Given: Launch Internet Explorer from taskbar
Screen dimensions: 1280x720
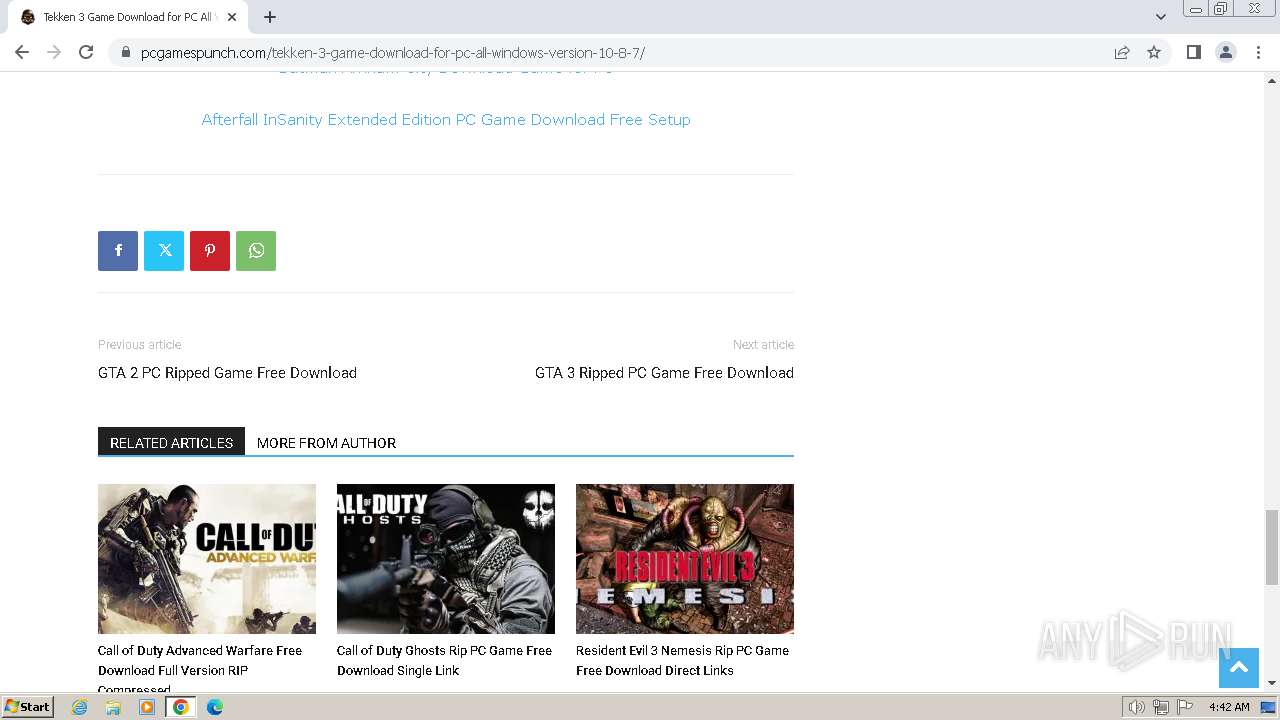Looking at the screenshot, I should pos(80,707).
